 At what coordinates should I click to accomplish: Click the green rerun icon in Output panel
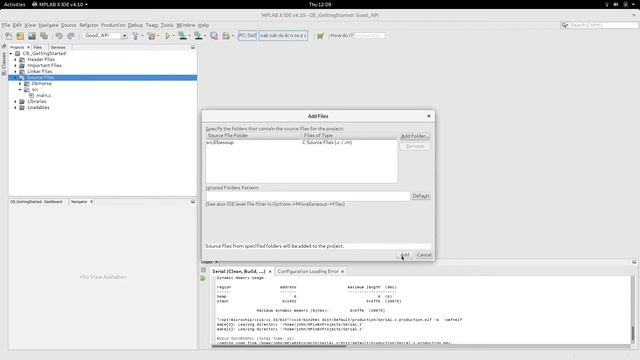point(203,278)
